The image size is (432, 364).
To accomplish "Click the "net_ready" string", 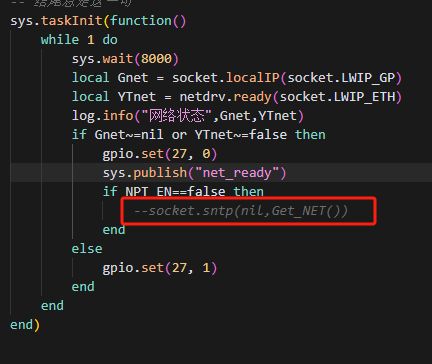I will pos(237,173).
